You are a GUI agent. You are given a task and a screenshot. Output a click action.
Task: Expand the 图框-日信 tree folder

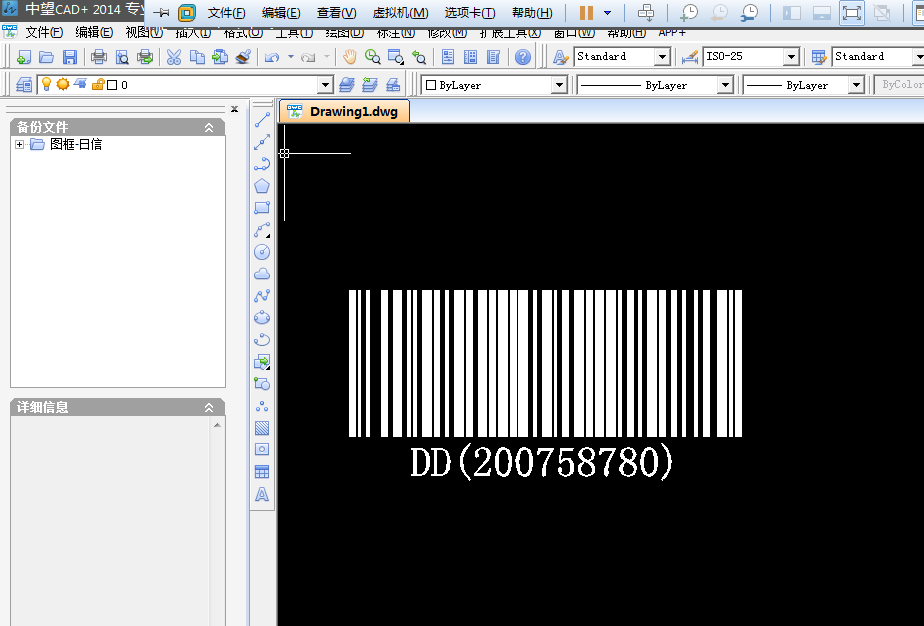pos(19,144)
